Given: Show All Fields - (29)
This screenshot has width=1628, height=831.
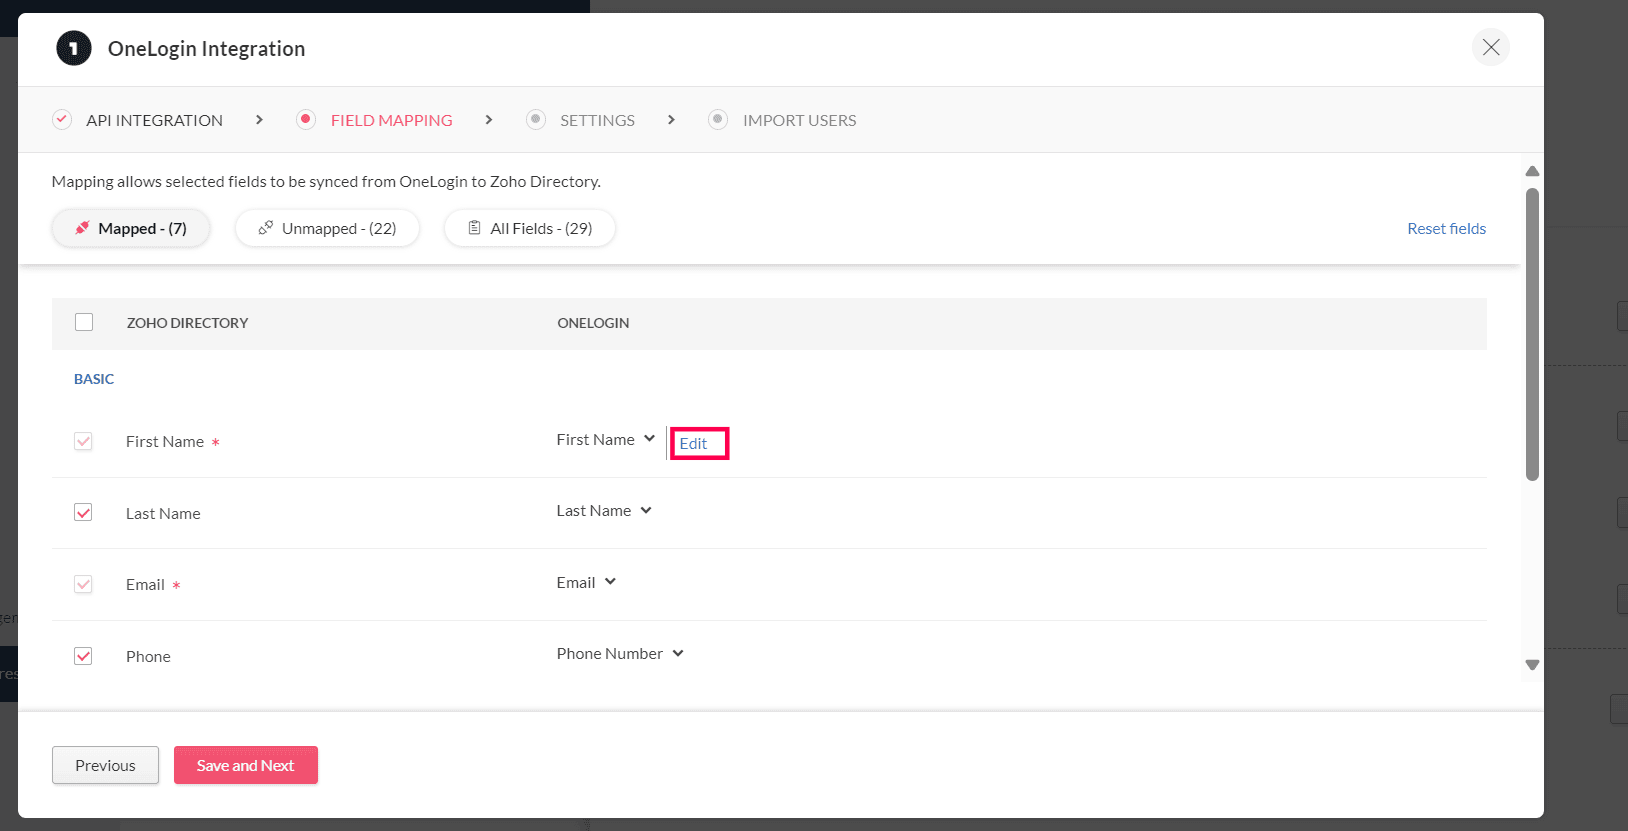Looking at the screenshot, I should [530, 228].
